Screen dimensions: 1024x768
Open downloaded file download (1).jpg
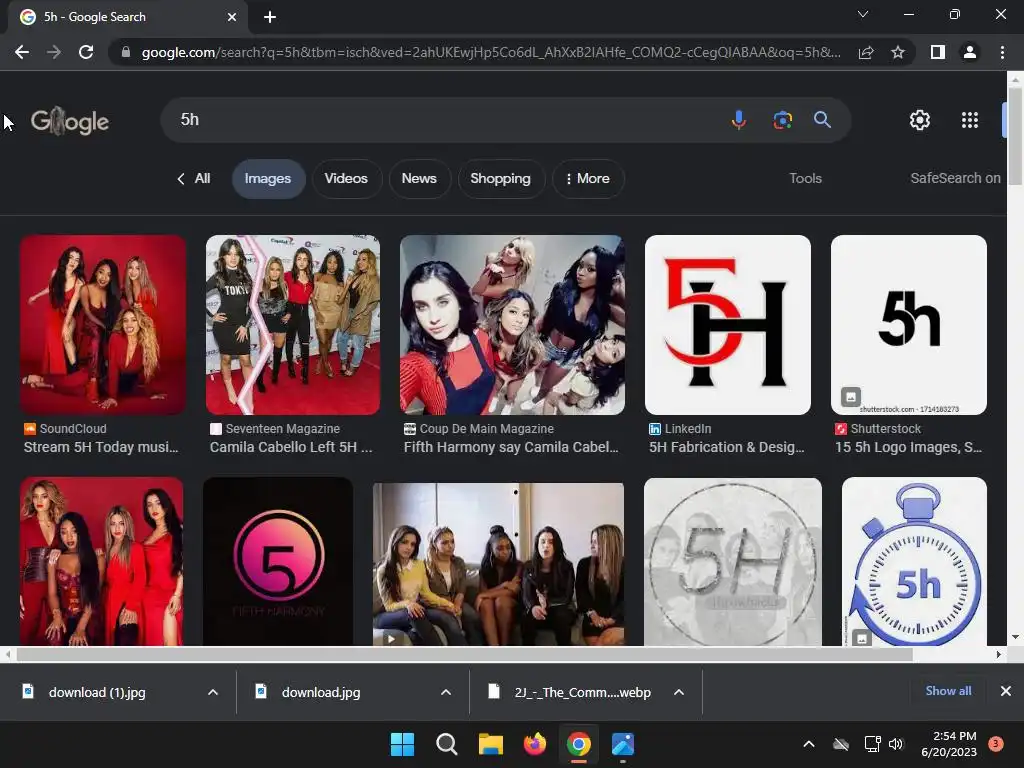point(97,692)
